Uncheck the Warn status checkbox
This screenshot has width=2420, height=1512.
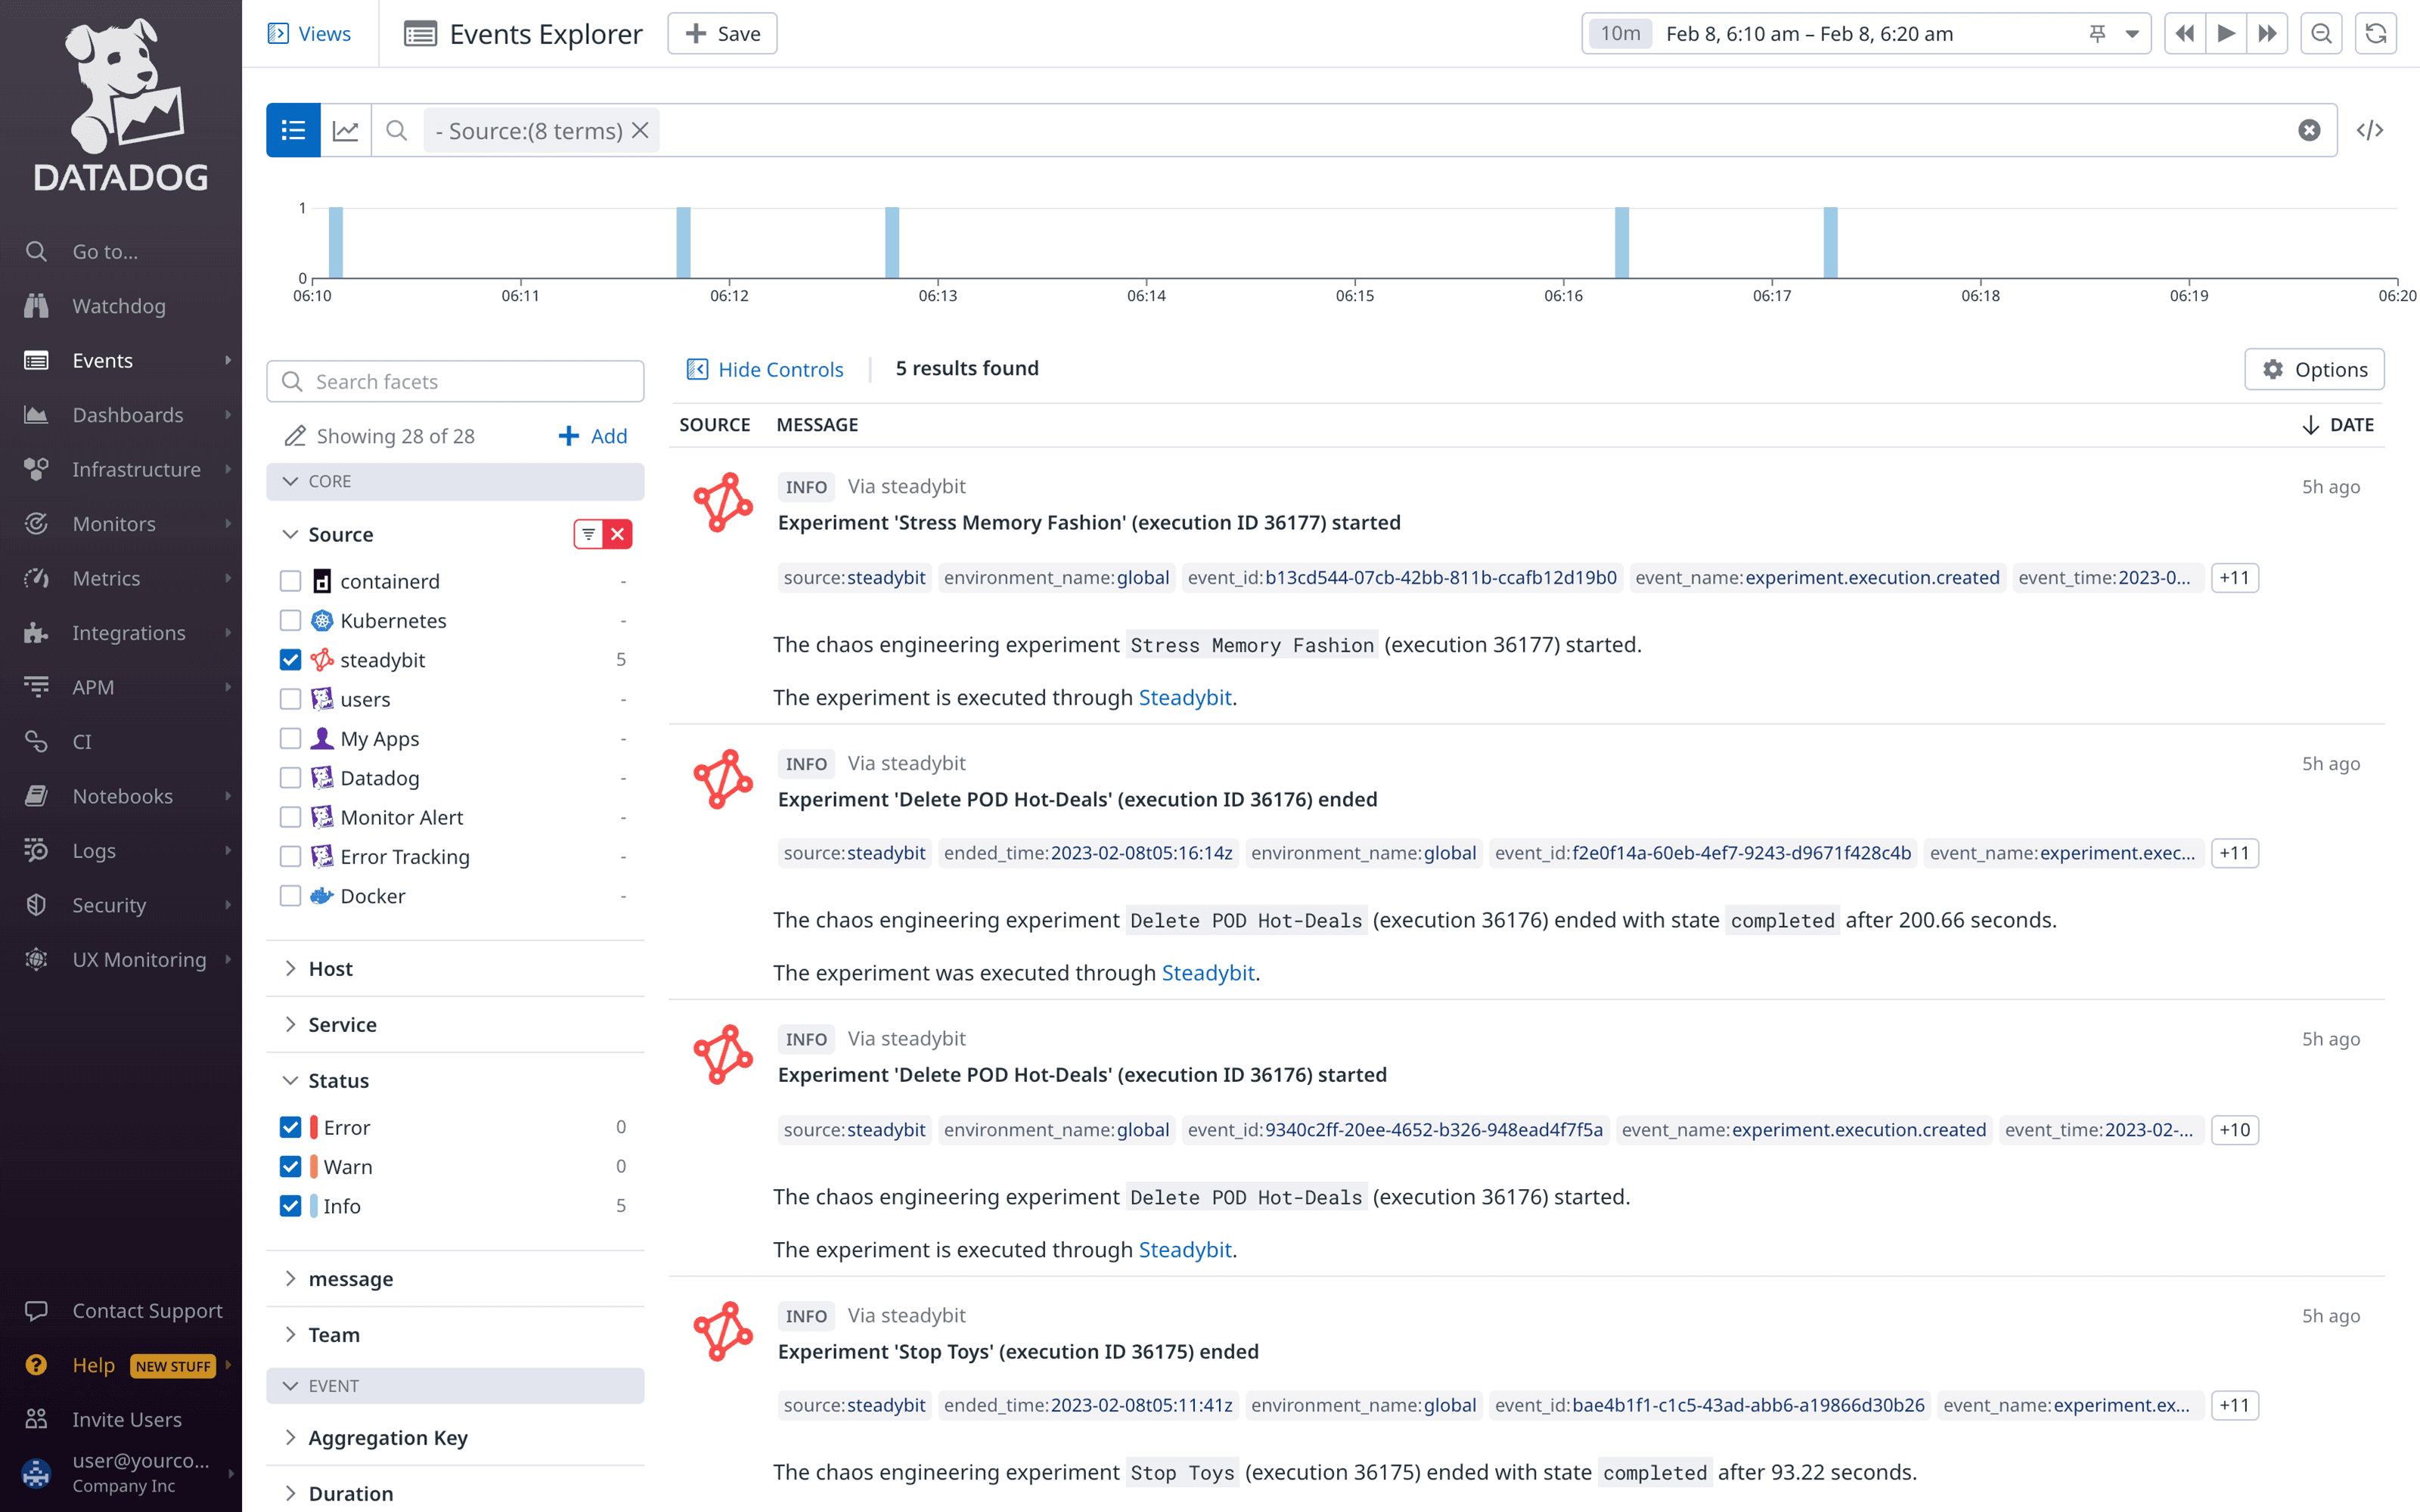pos(290,1166)
